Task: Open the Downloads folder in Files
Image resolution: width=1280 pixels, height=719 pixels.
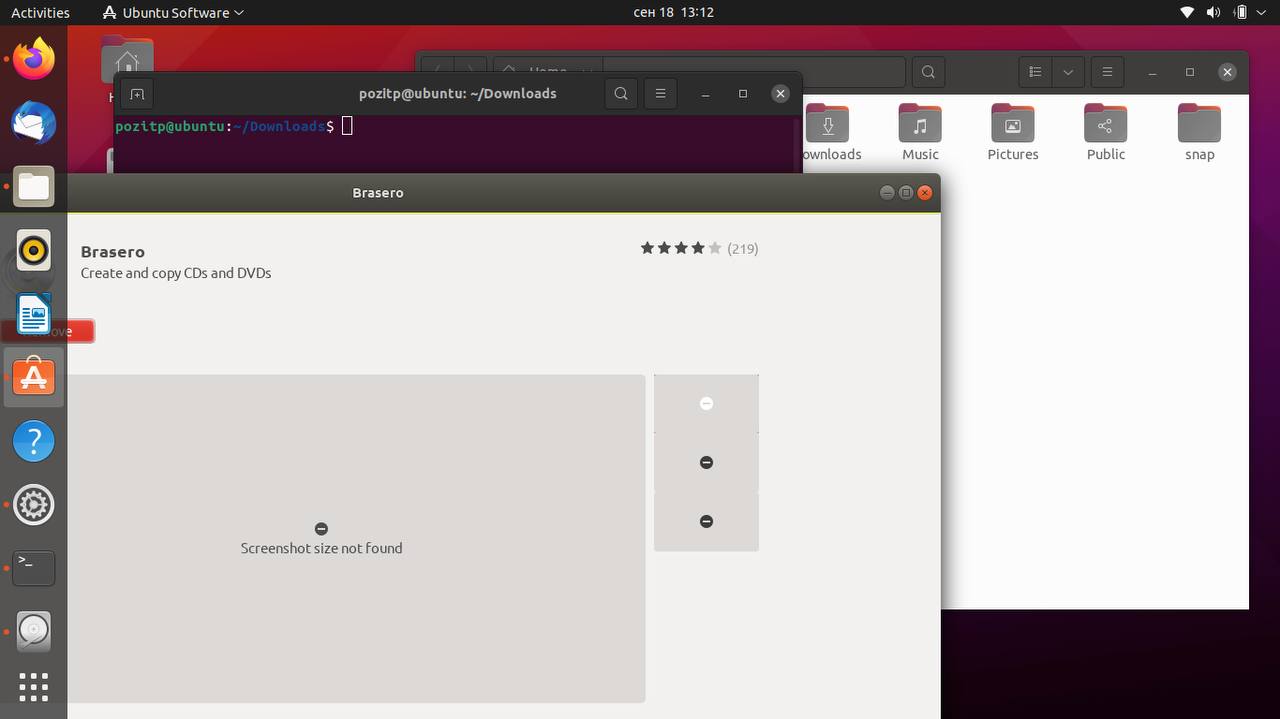Action: coord(830,132)
